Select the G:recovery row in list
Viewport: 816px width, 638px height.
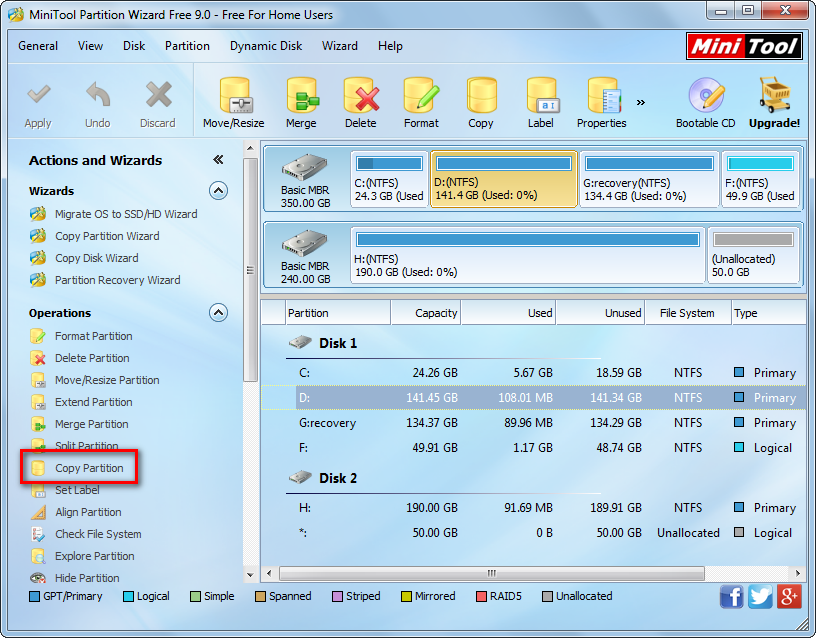(533, 423)
